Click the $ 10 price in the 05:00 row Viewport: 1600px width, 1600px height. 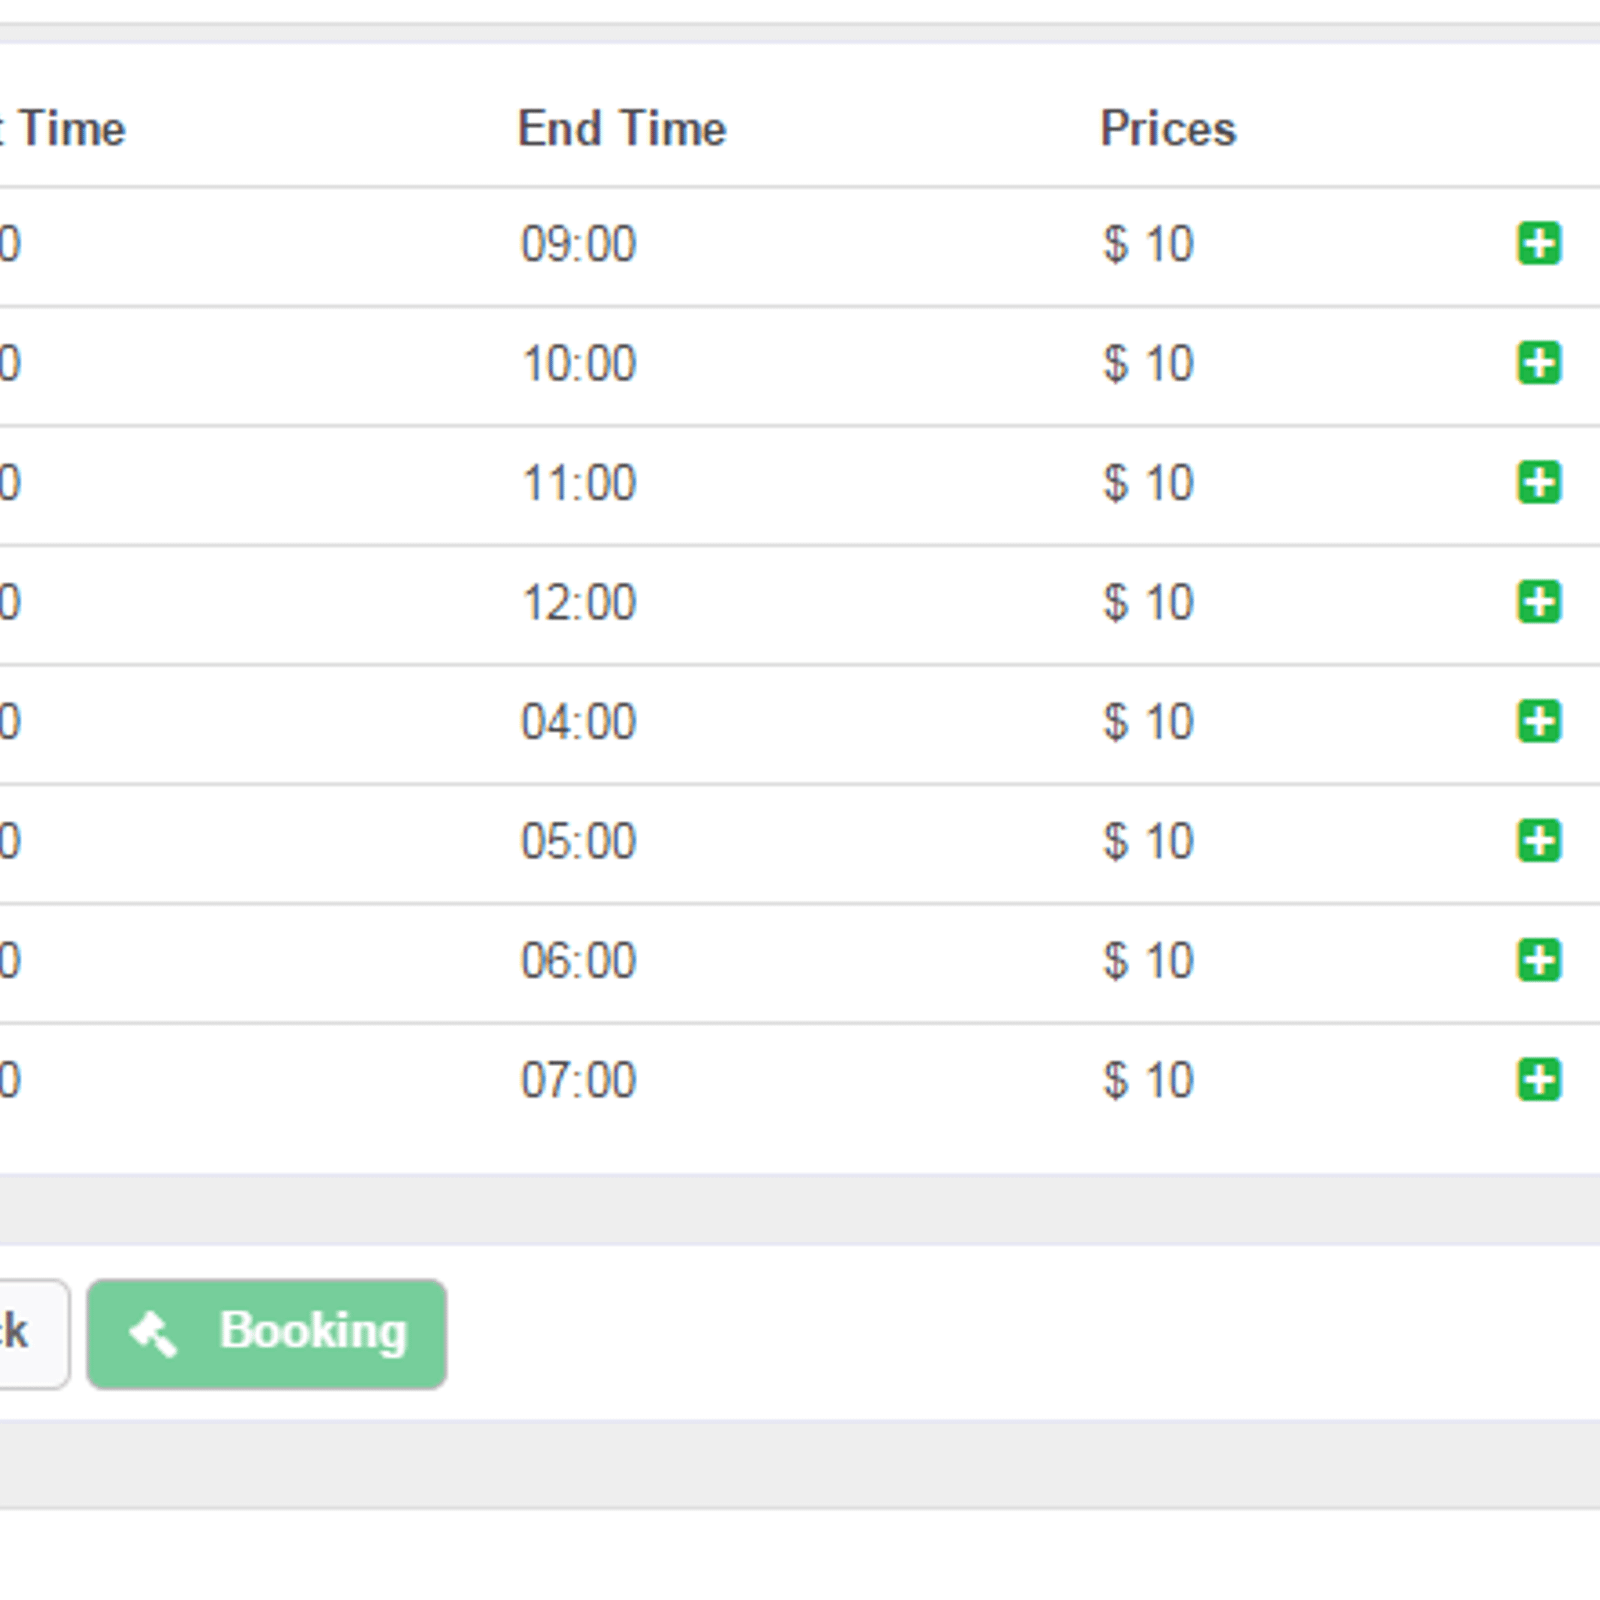click(x=1148, y=842)
